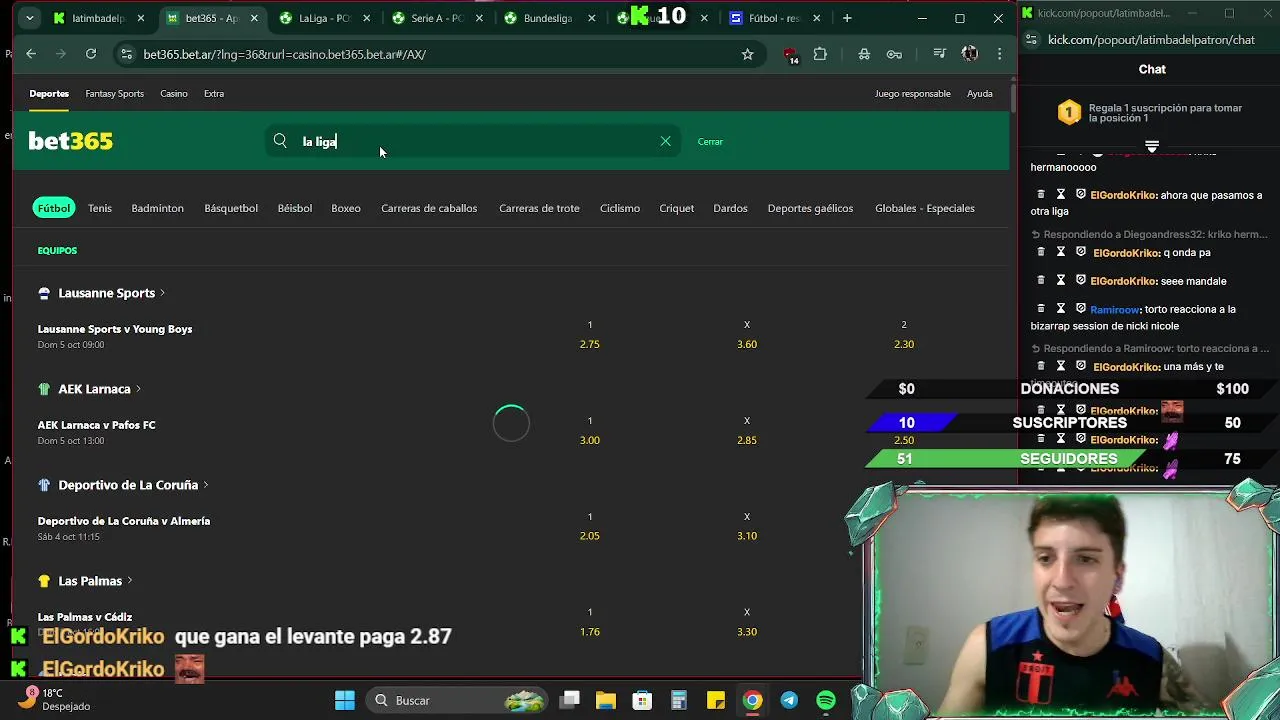Open AEK Larnaca v Pafos FC match
1280x720 pixels.
pyautogui.click(x=96, y=425)
